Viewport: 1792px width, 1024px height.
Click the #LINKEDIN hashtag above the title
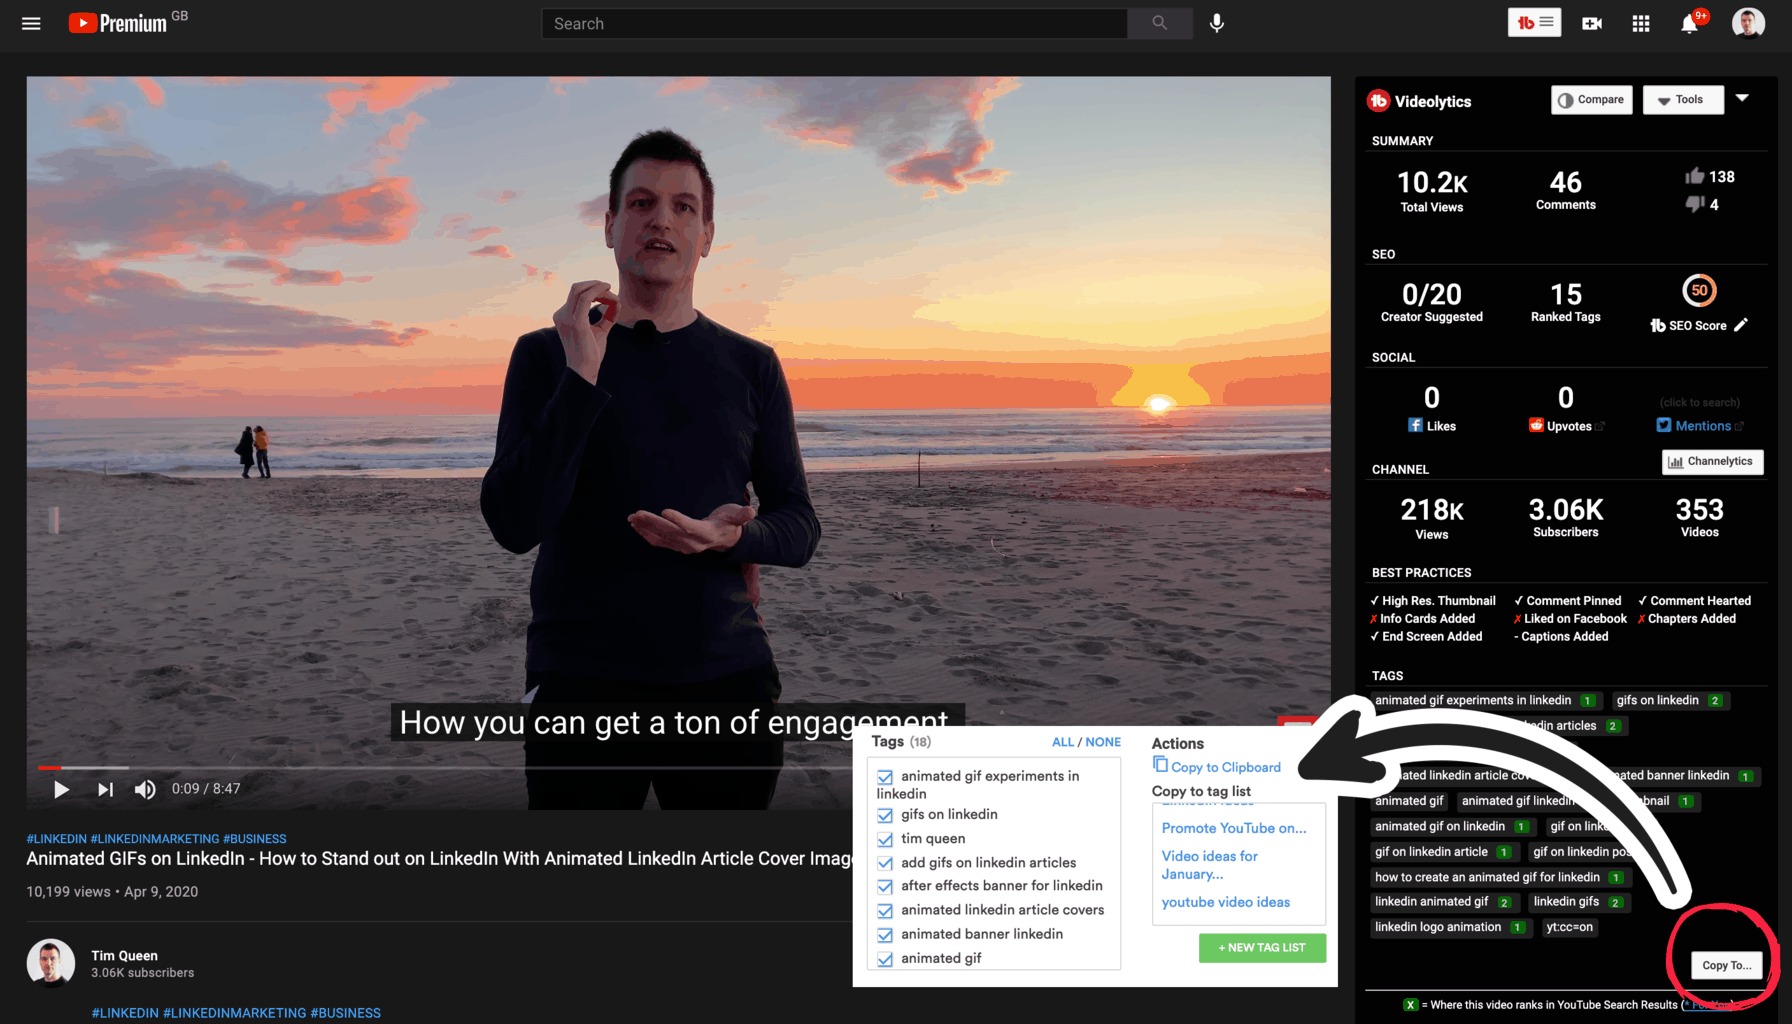click(x=57, y=839)
